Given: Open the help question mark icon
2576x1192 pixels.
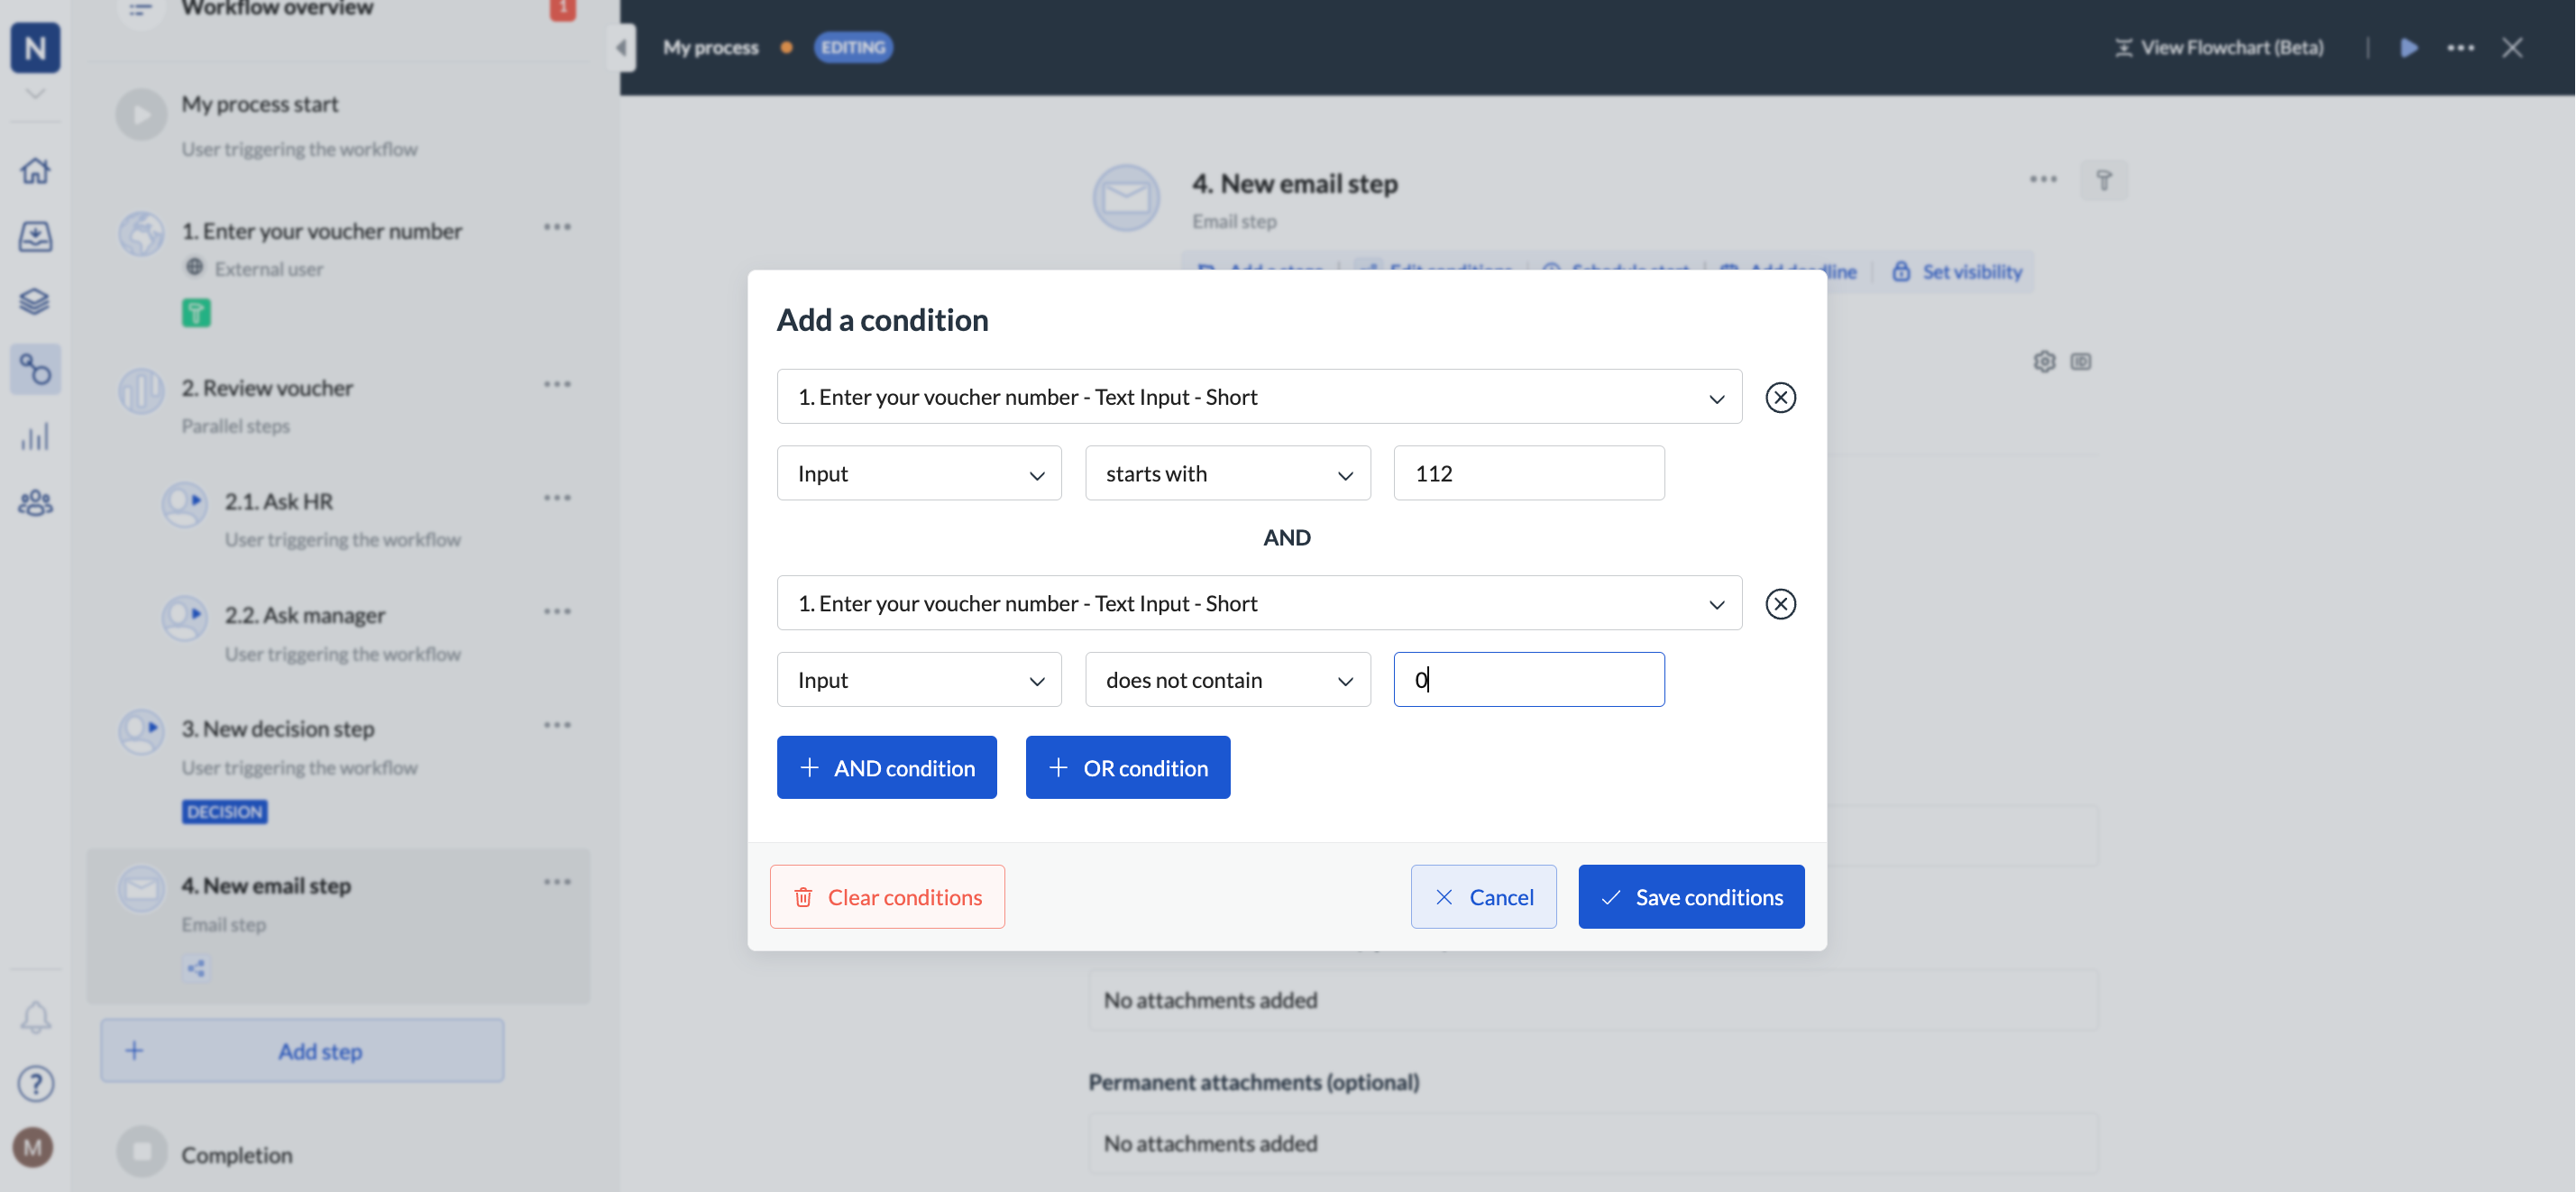Looking at the screenshot, I should [35, 1083].
